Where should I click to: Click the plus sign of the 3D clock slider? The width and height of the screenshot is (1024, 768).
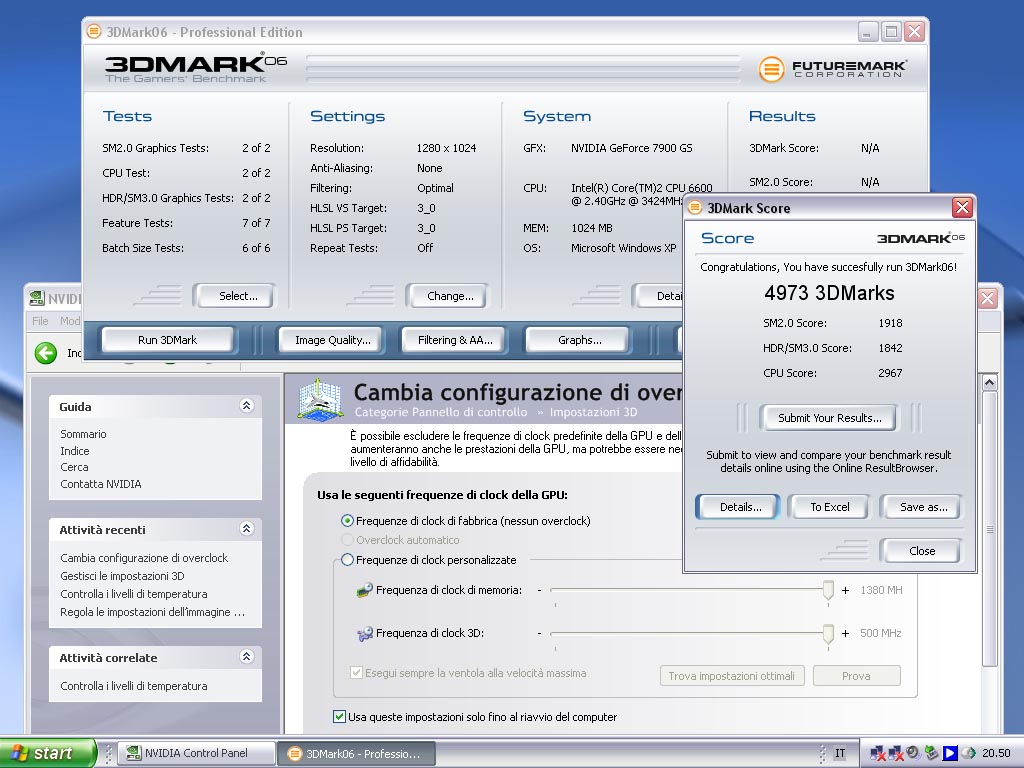tap(845, 633)
